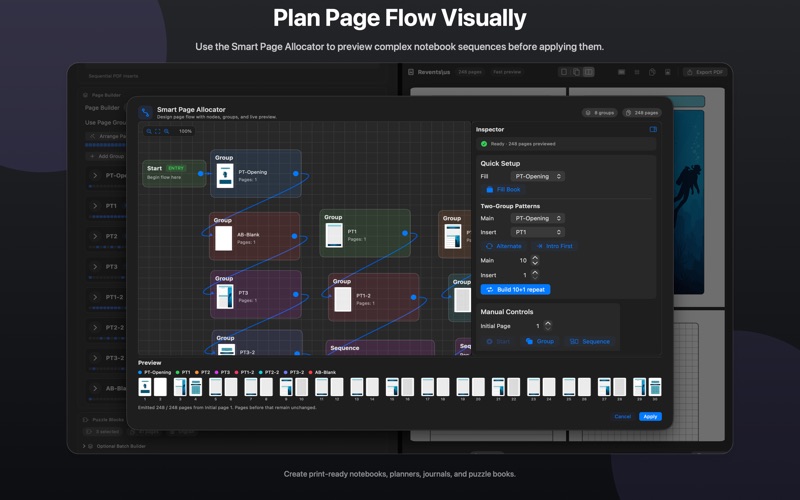
Task: Click preview thumbnail of page 4
Action: [x=196, y=387]
